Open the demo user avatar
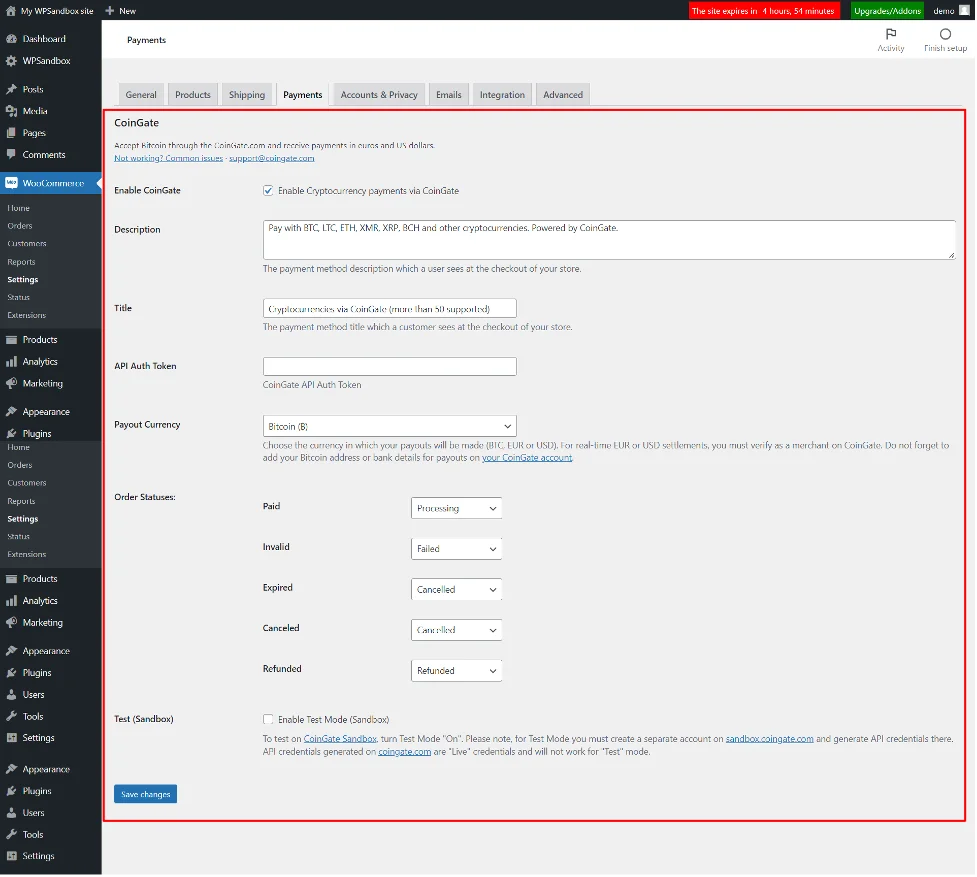 point(965,11)
